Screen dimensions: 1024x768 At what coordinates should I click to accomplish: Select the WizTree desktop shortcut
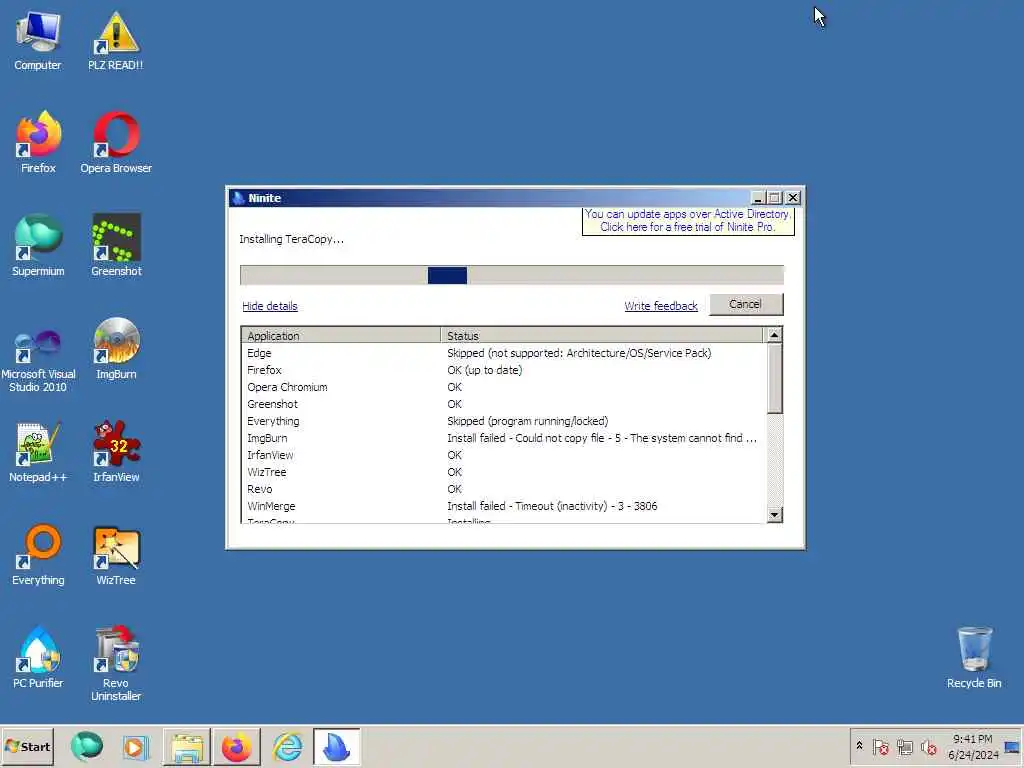(116, 555)
